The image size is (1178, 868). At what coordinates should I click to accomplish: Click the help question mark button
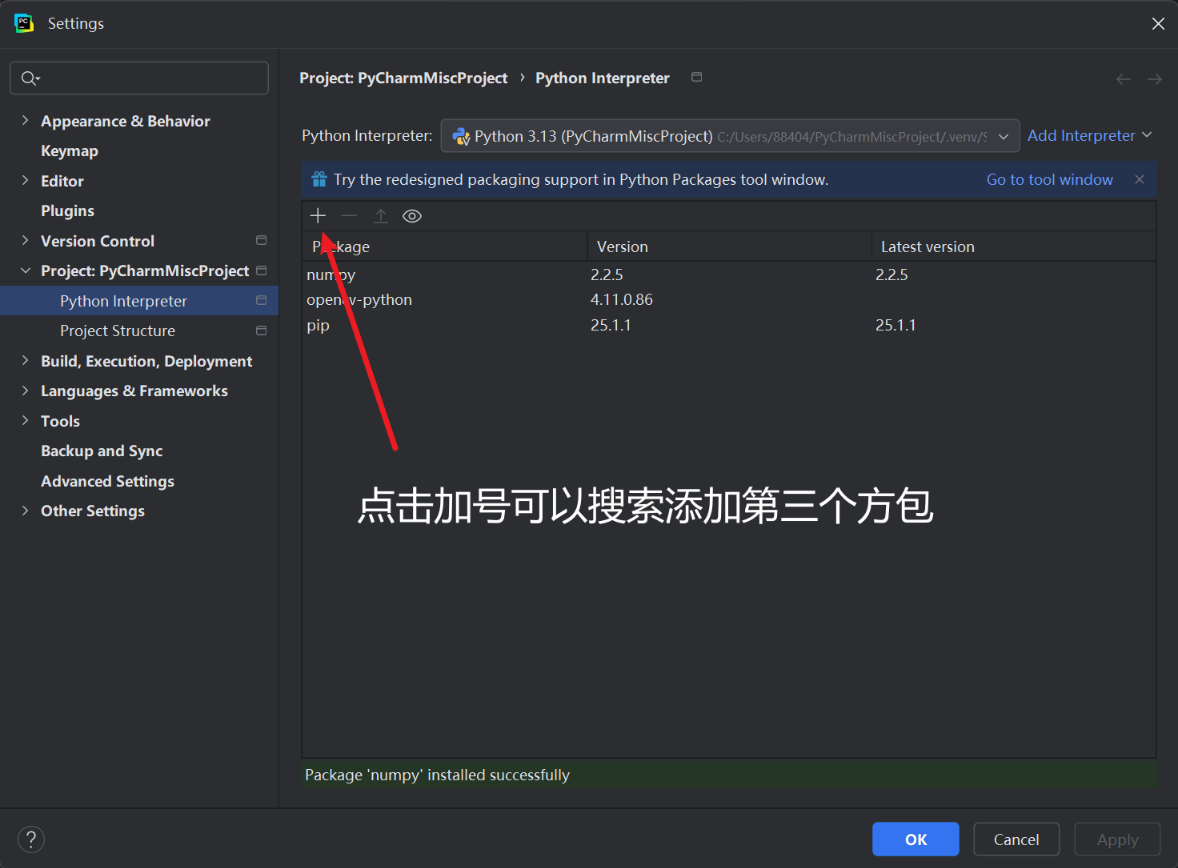31,839
